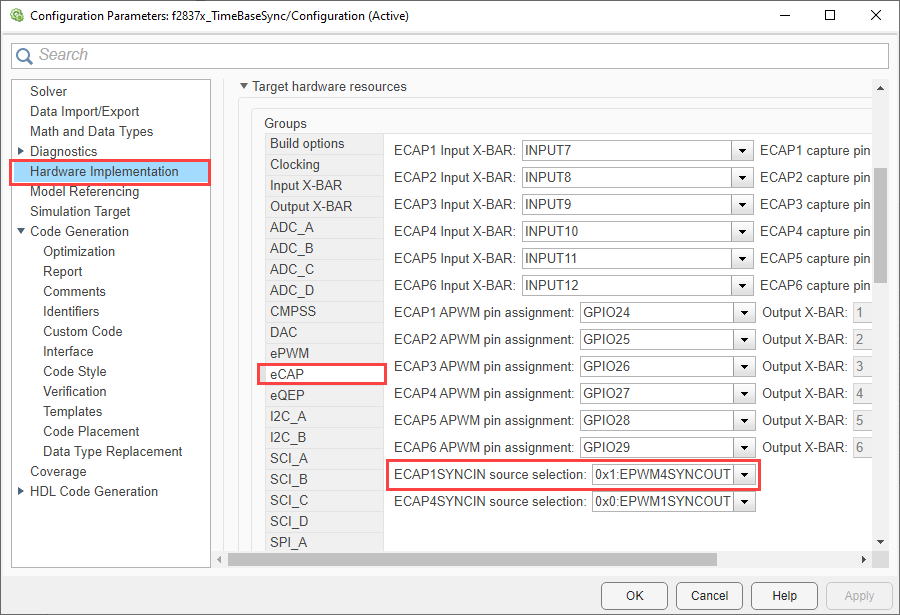Open the ECAP1 Input X-BAR dropdown
Screen dimensions: 900x615
[x=741, y=151]
